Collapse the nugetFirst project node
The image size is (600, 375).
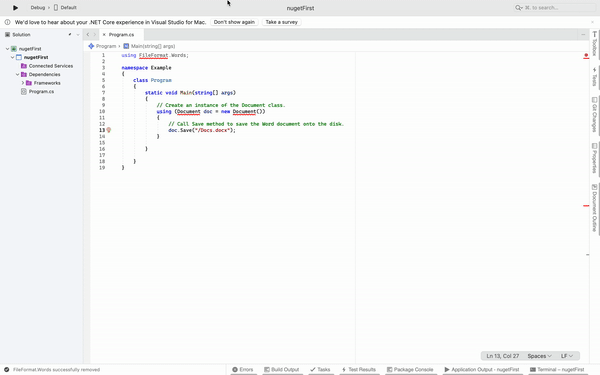pyautogui.click(x=12, y=57)
